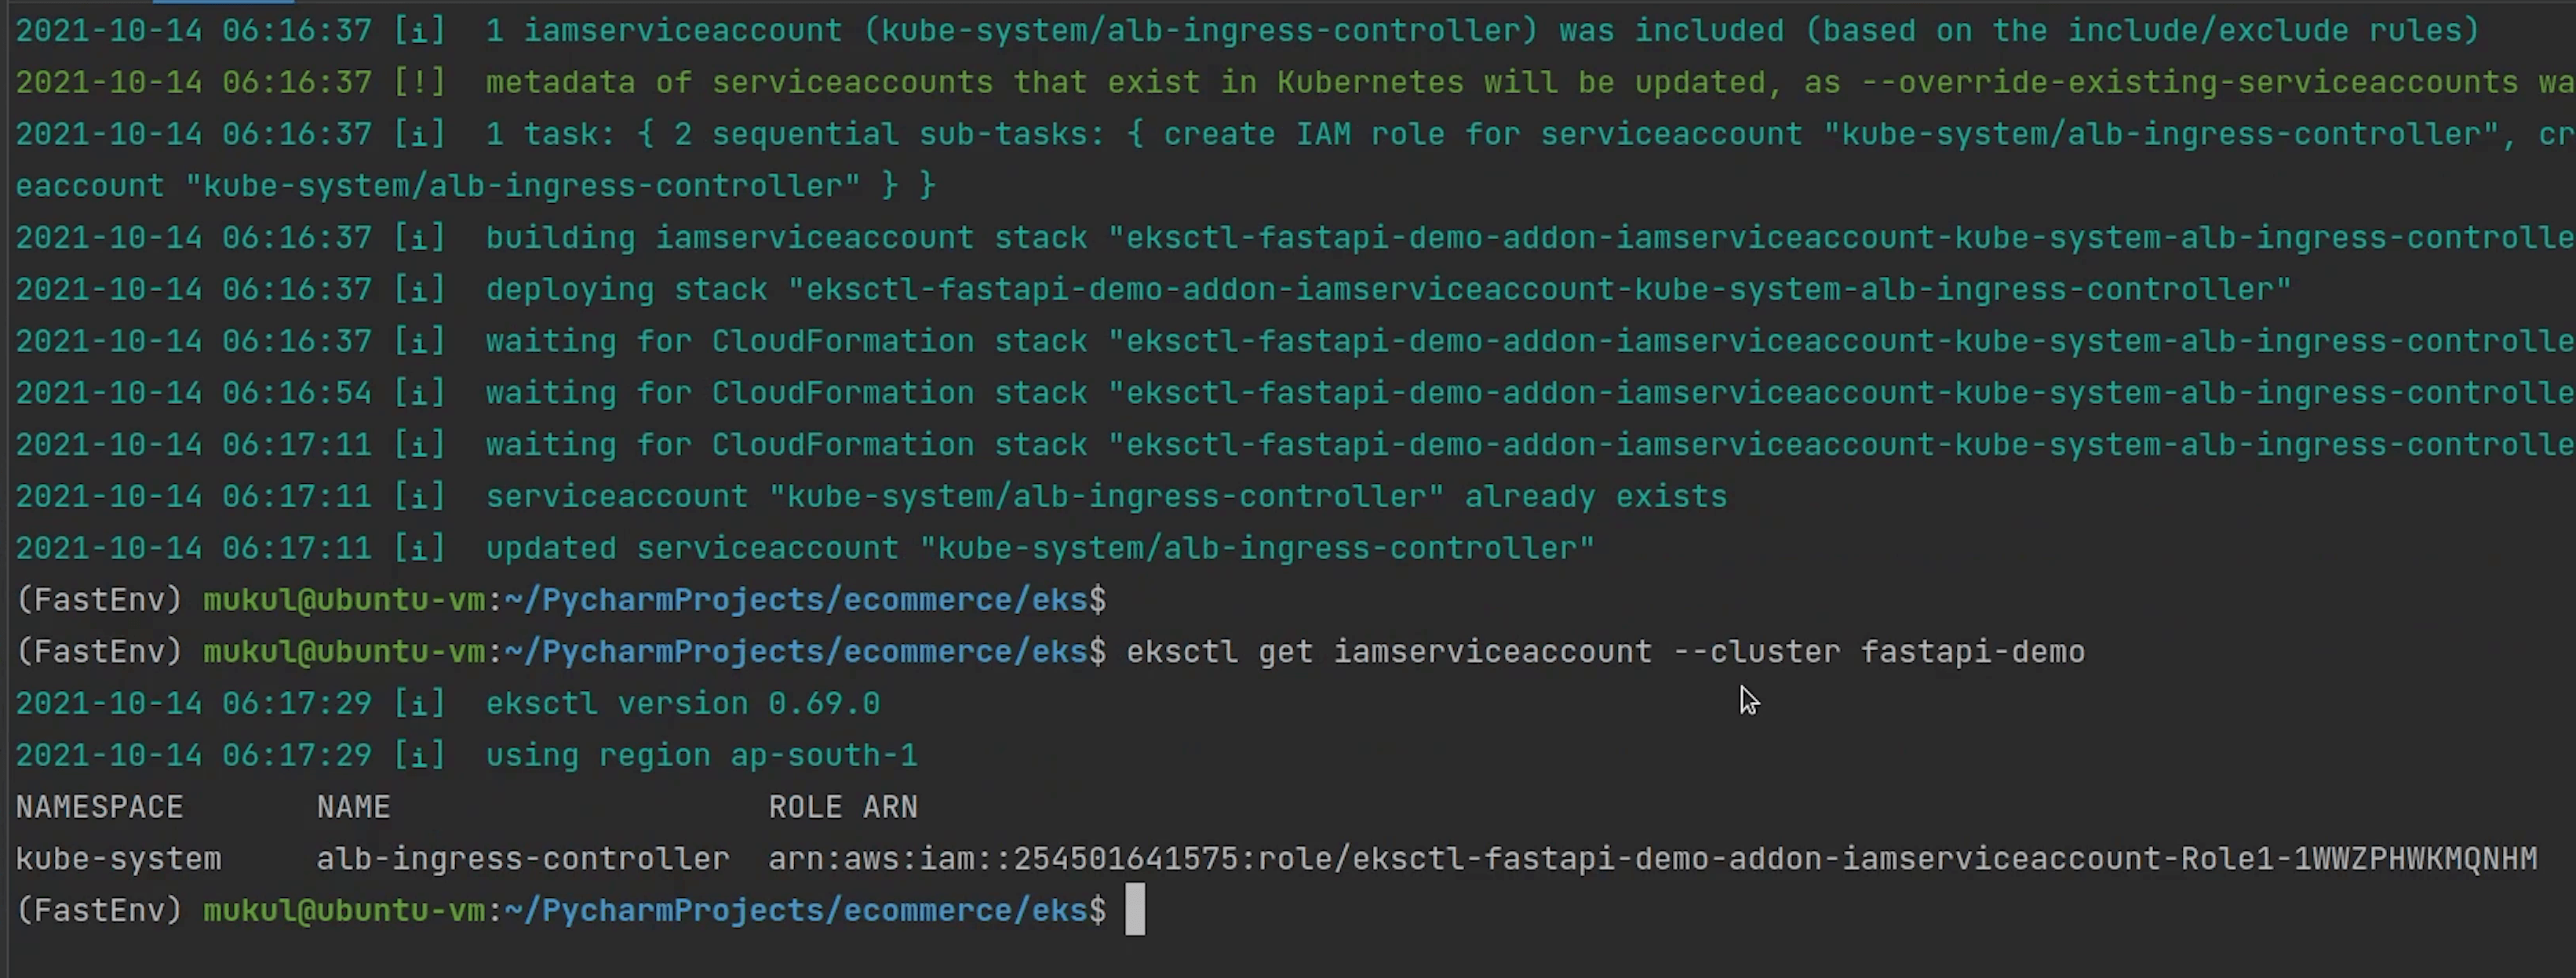2576x978 pixels.
Task: Click the "2 sequential sub-tasks" log text
Action: pyautogui.click(x=889, y=134)
